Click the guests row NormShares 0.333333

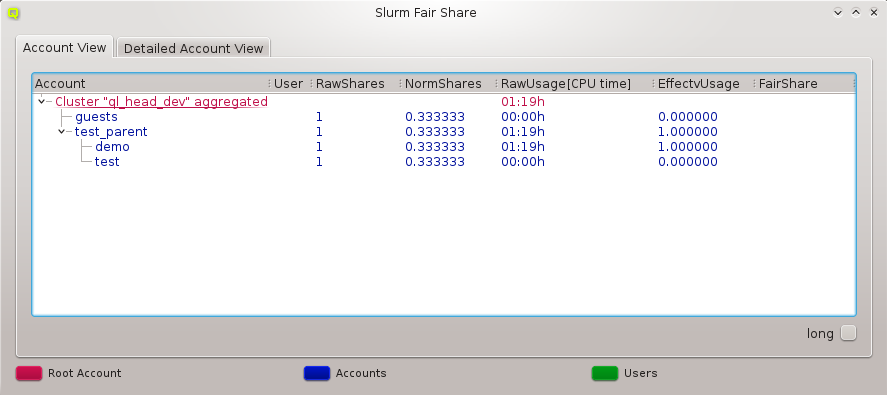(434, 117)
